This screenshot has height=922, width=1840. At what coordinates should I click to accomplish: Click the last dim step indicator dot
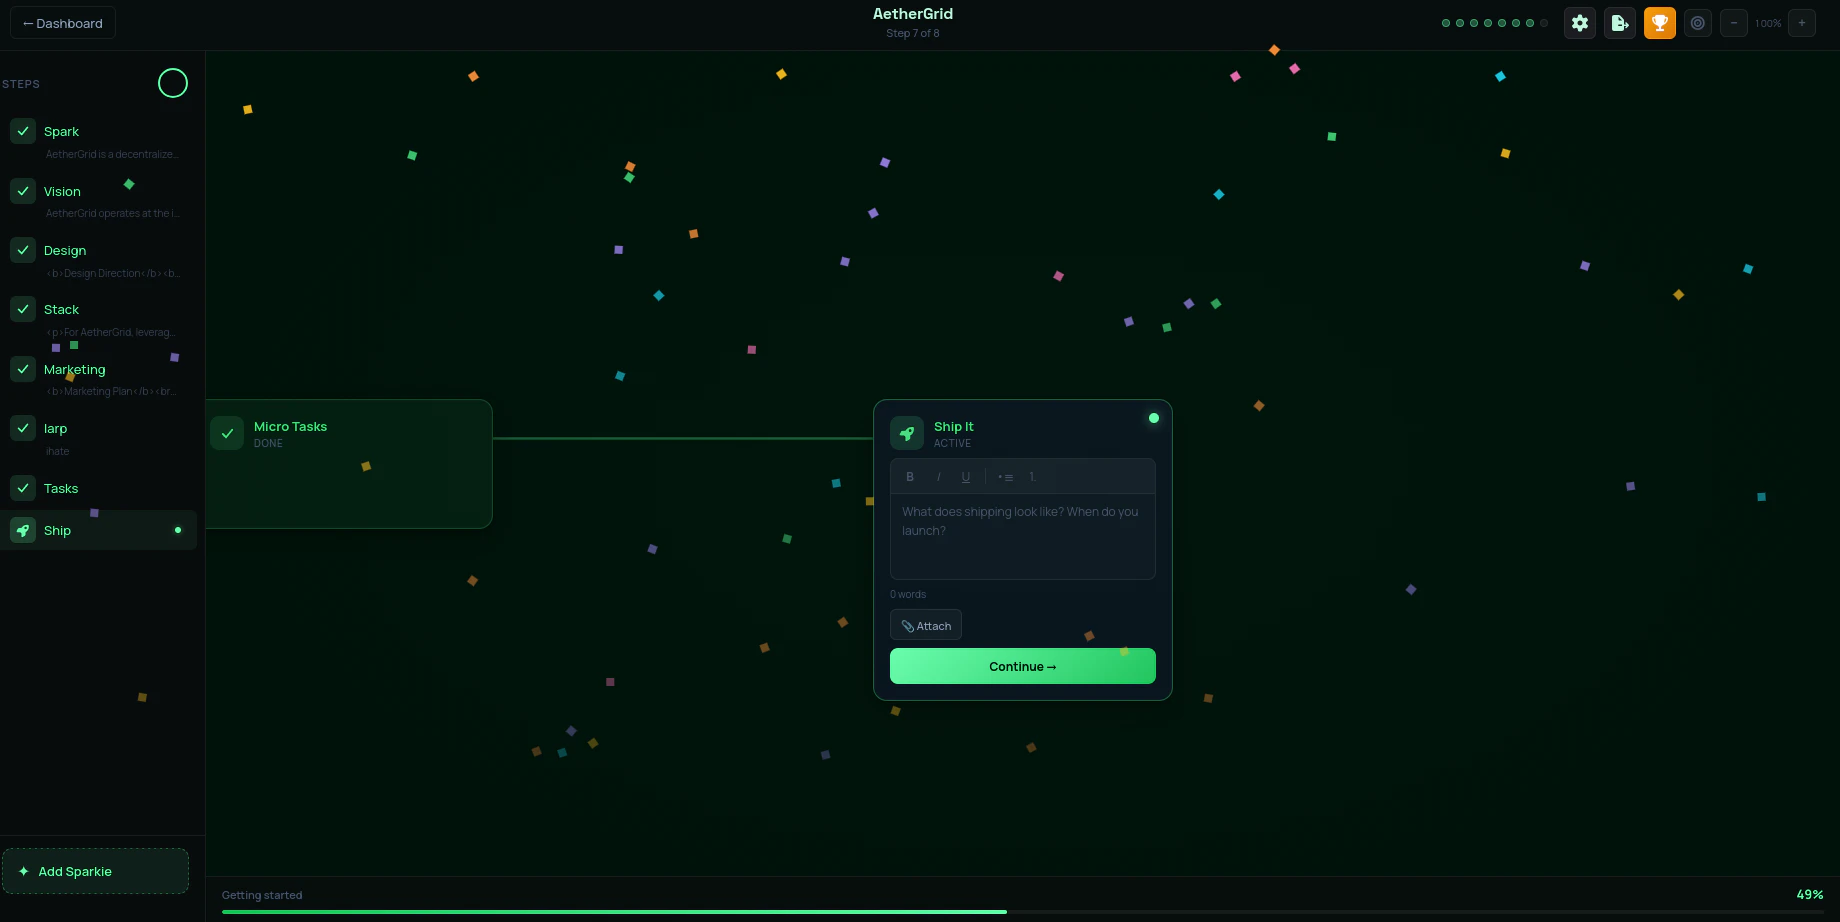[x=1544, y=23]
